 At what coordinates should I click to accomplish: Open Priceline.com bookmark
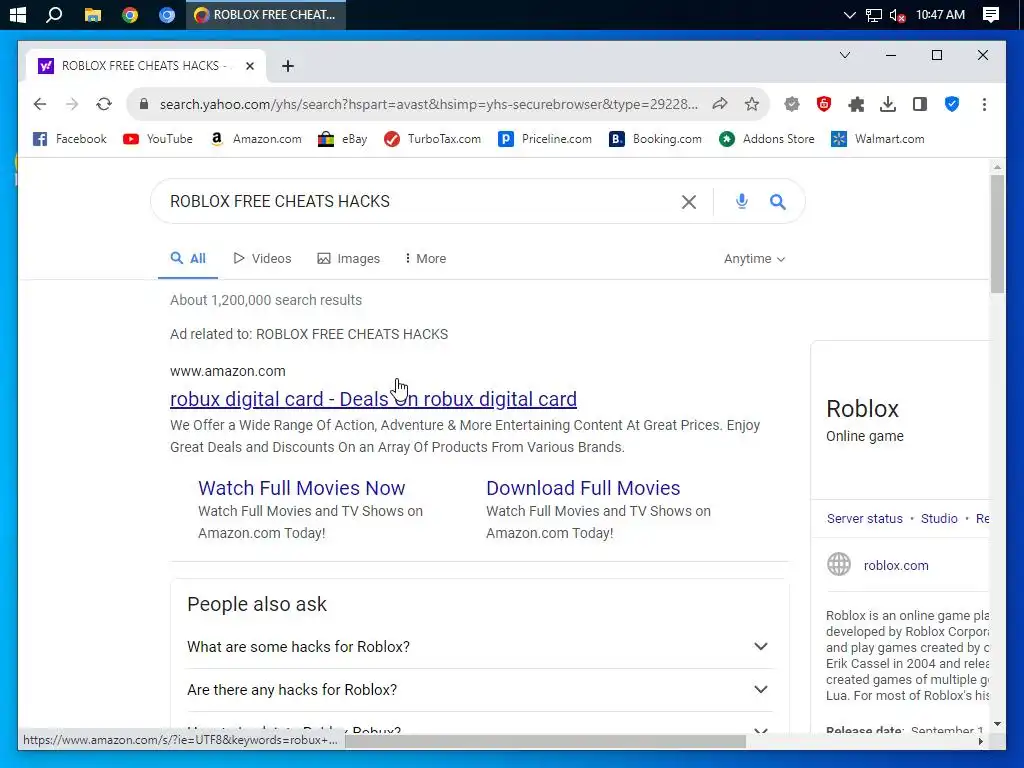(545, 139)
